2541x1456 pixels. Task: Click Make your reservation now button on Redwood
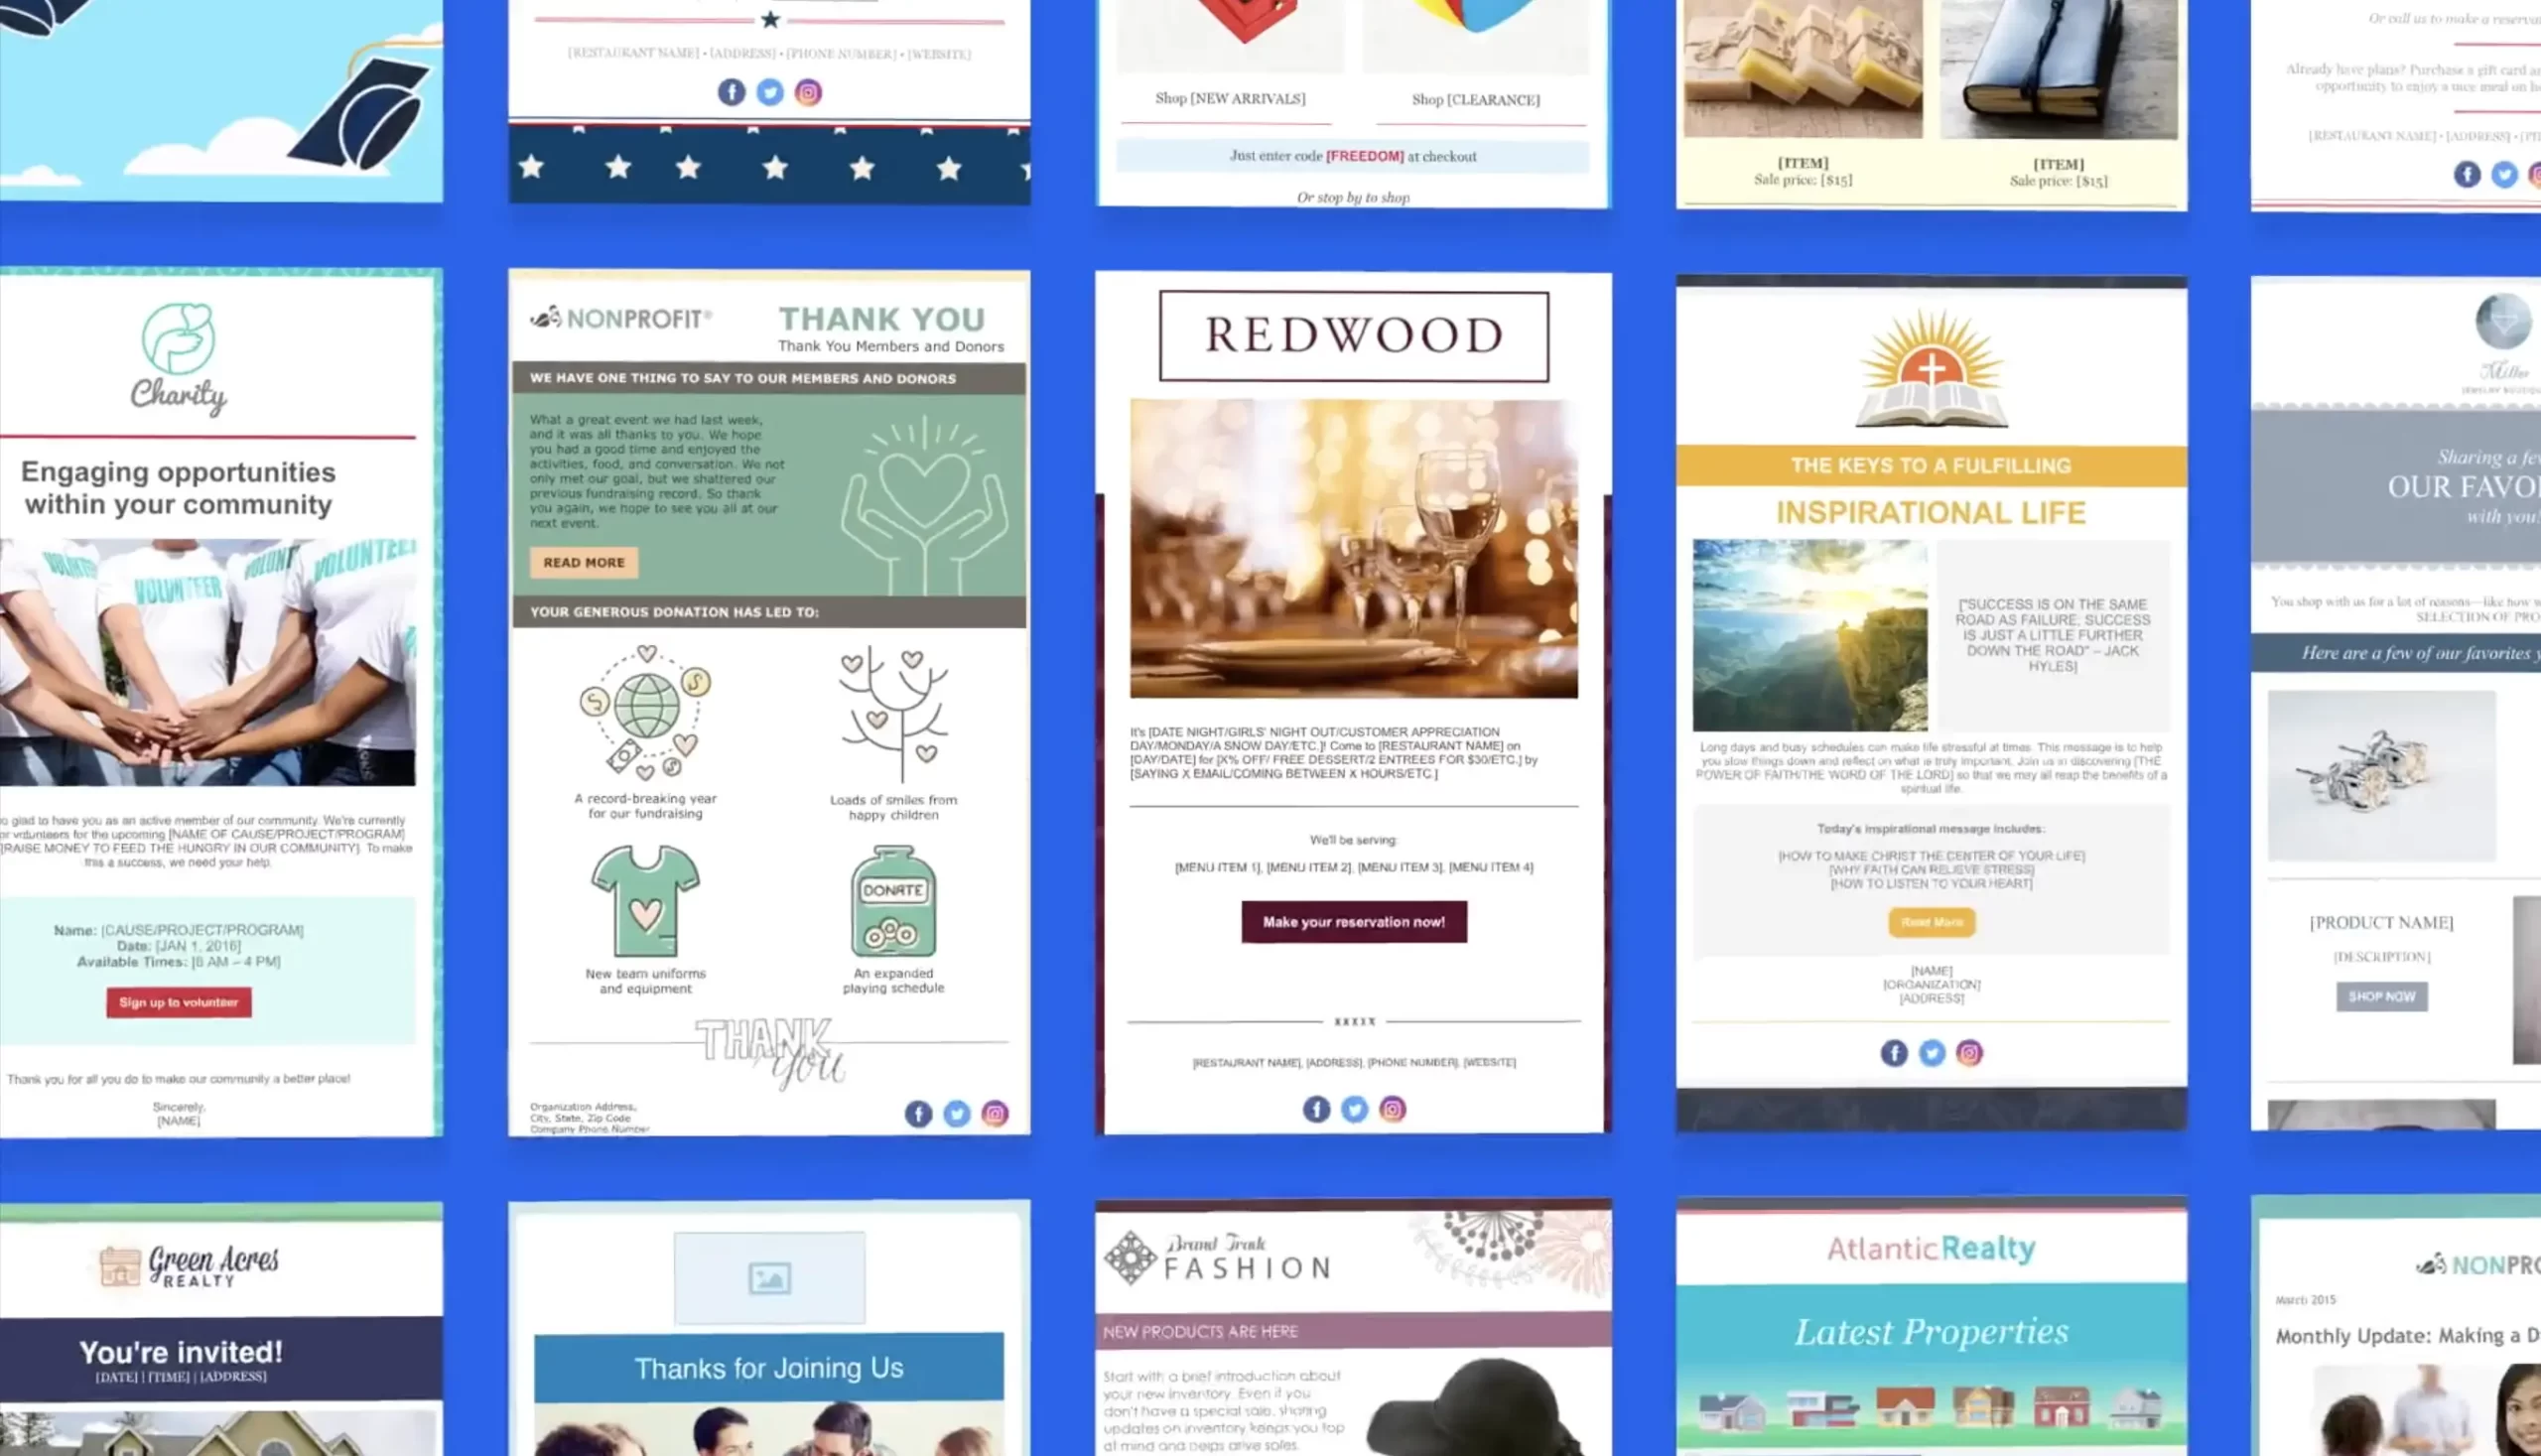tap(1354, 922)
